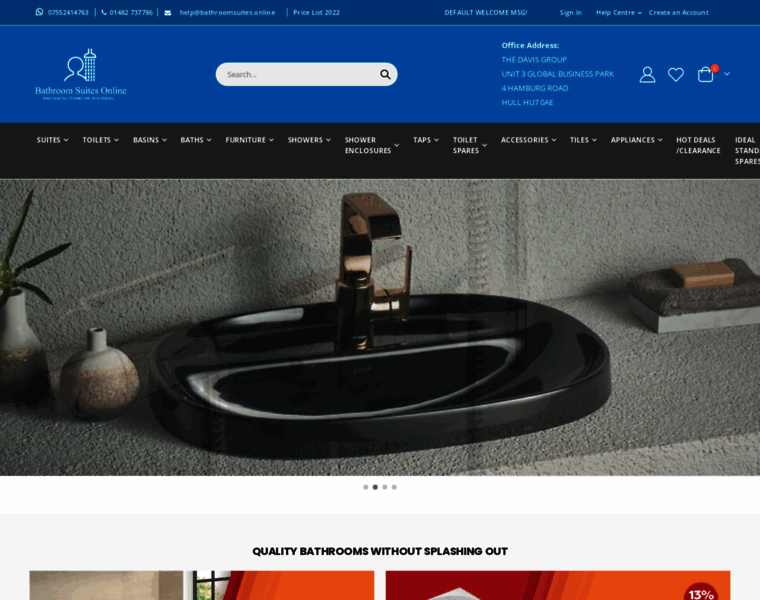Click '4 HAMBURG ROAD' address line
Image resolution: width=760 pixels, height=600 pixels.
click(x=535, y=88)
